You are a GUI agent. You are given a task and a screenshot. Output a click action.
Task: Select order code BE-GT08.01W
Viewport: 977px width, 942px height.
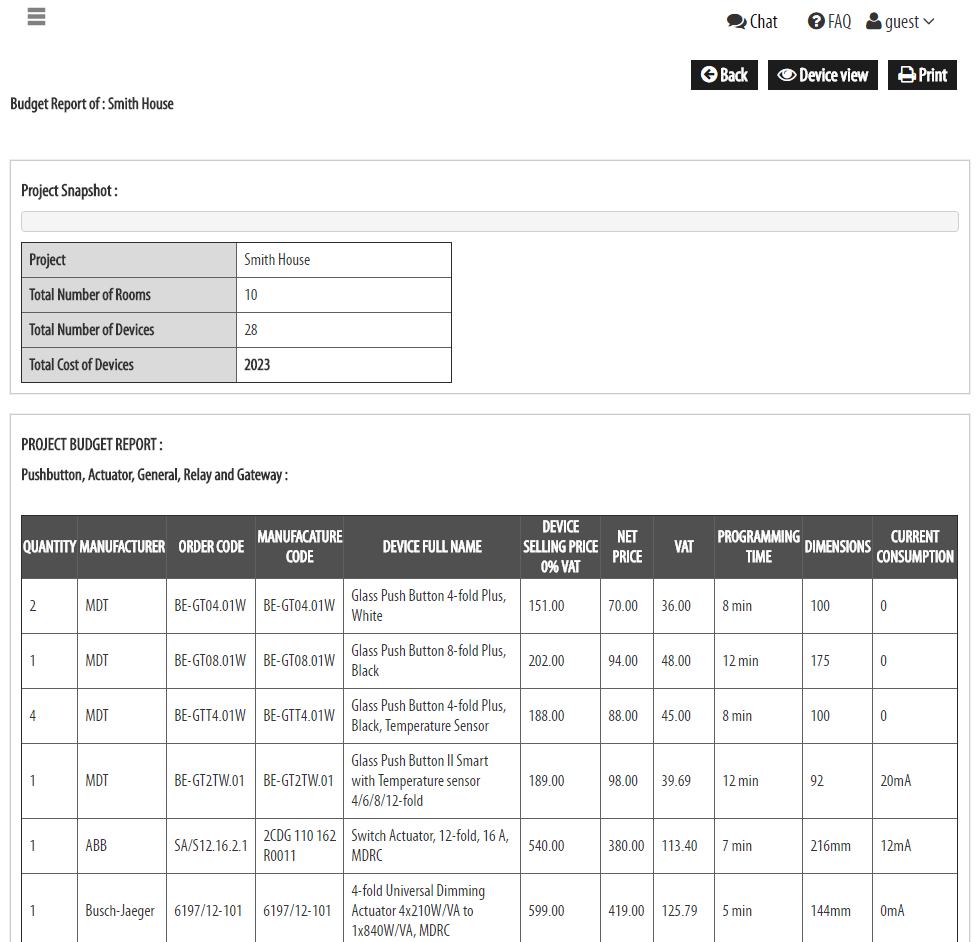tap(211, 661)
